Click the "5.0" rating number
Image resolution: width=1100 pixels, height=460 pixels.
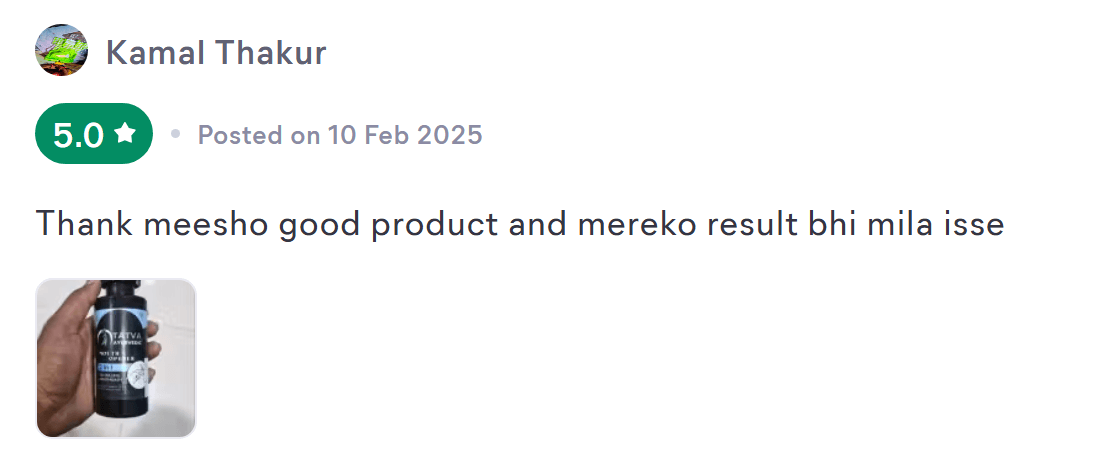click(x=78, y=134)
